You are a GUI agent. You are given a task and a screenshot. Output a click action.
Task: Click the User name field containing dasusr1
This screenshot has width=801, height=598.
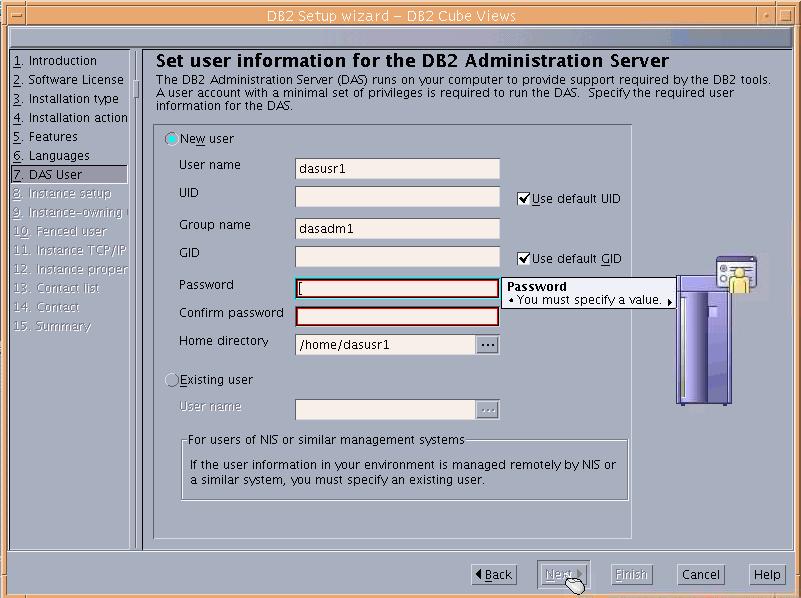click(x=397, y=169)
